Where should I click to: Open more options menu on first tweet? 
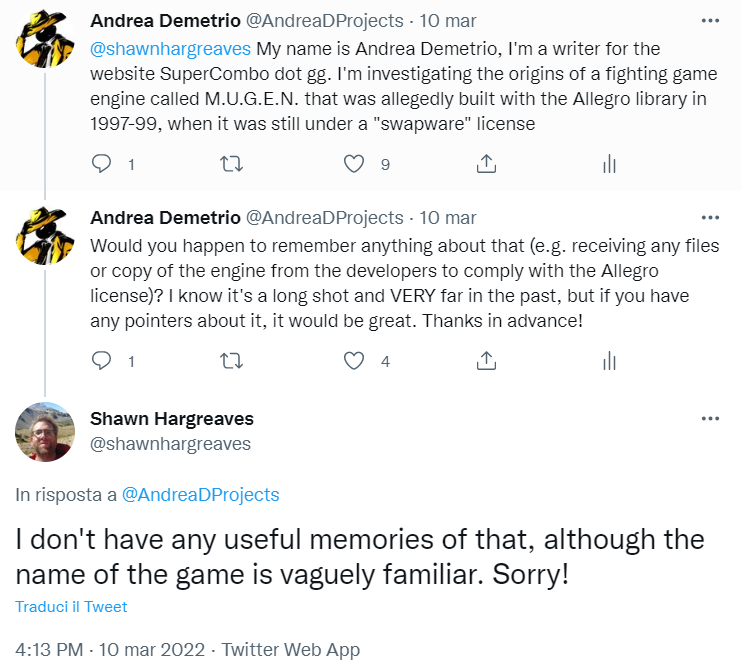pyautogui.click(x=710, y=21)
